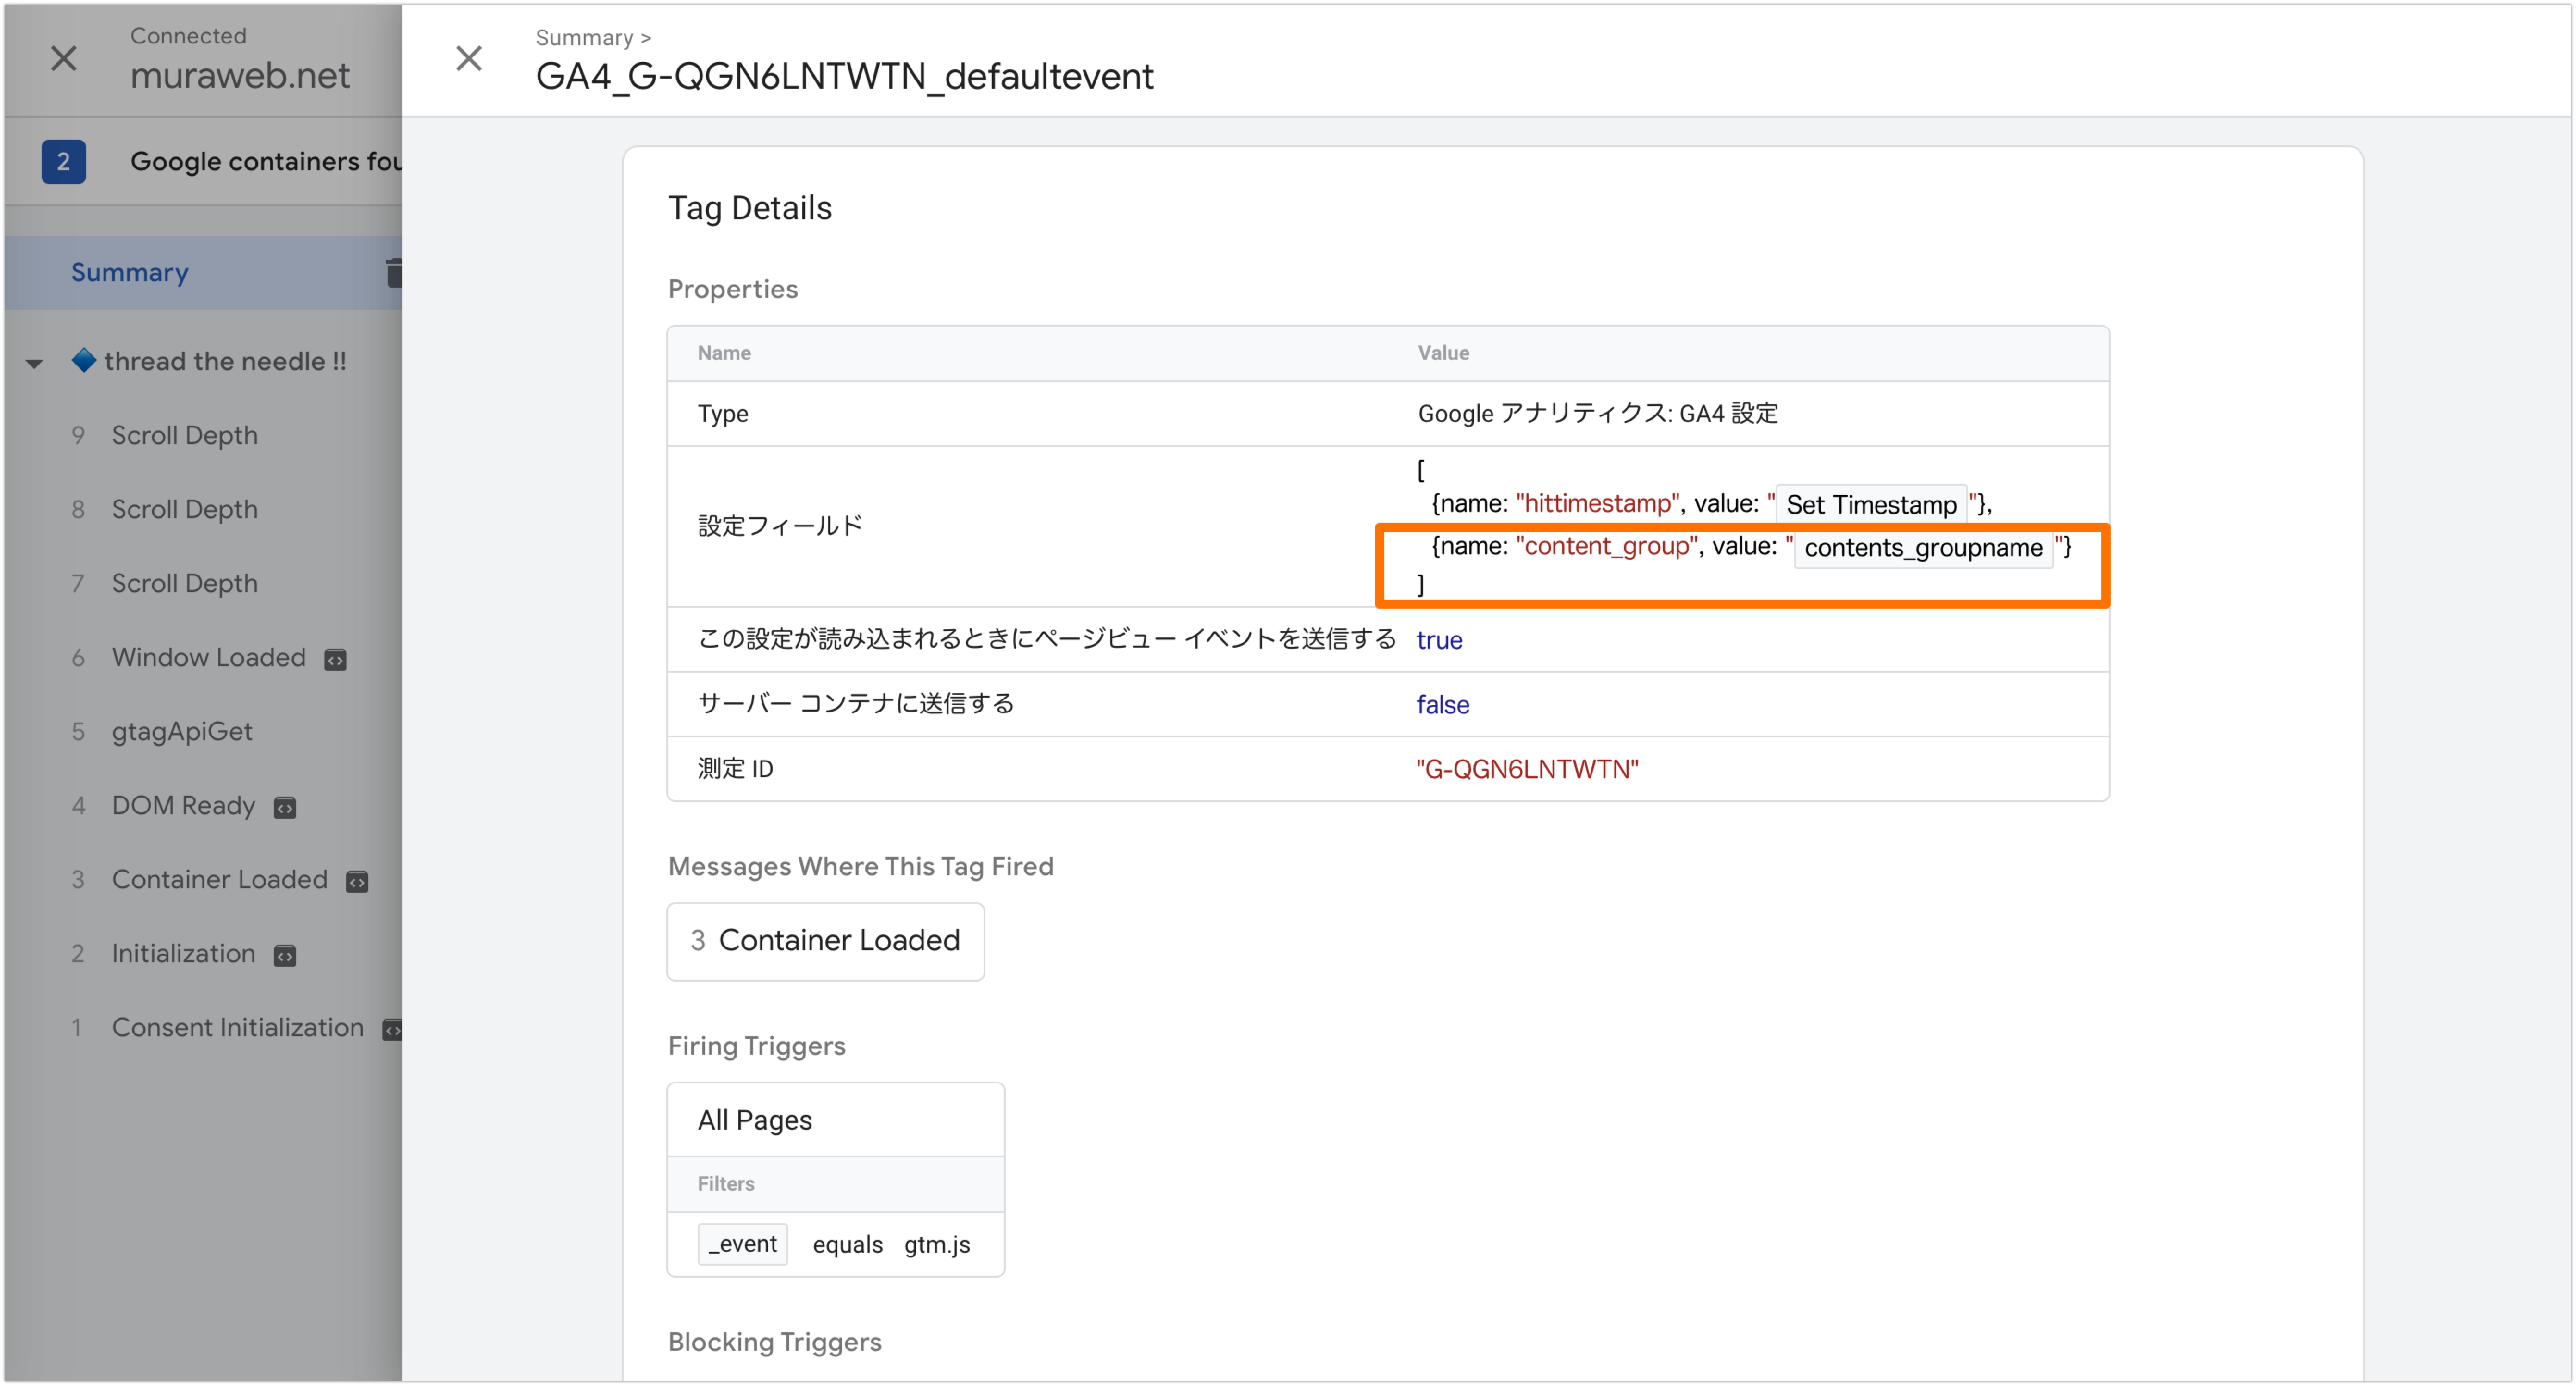Select event 5 gtagApiGet
The height and width of the screenshot is (1386, 2576).
pos(182,731)
